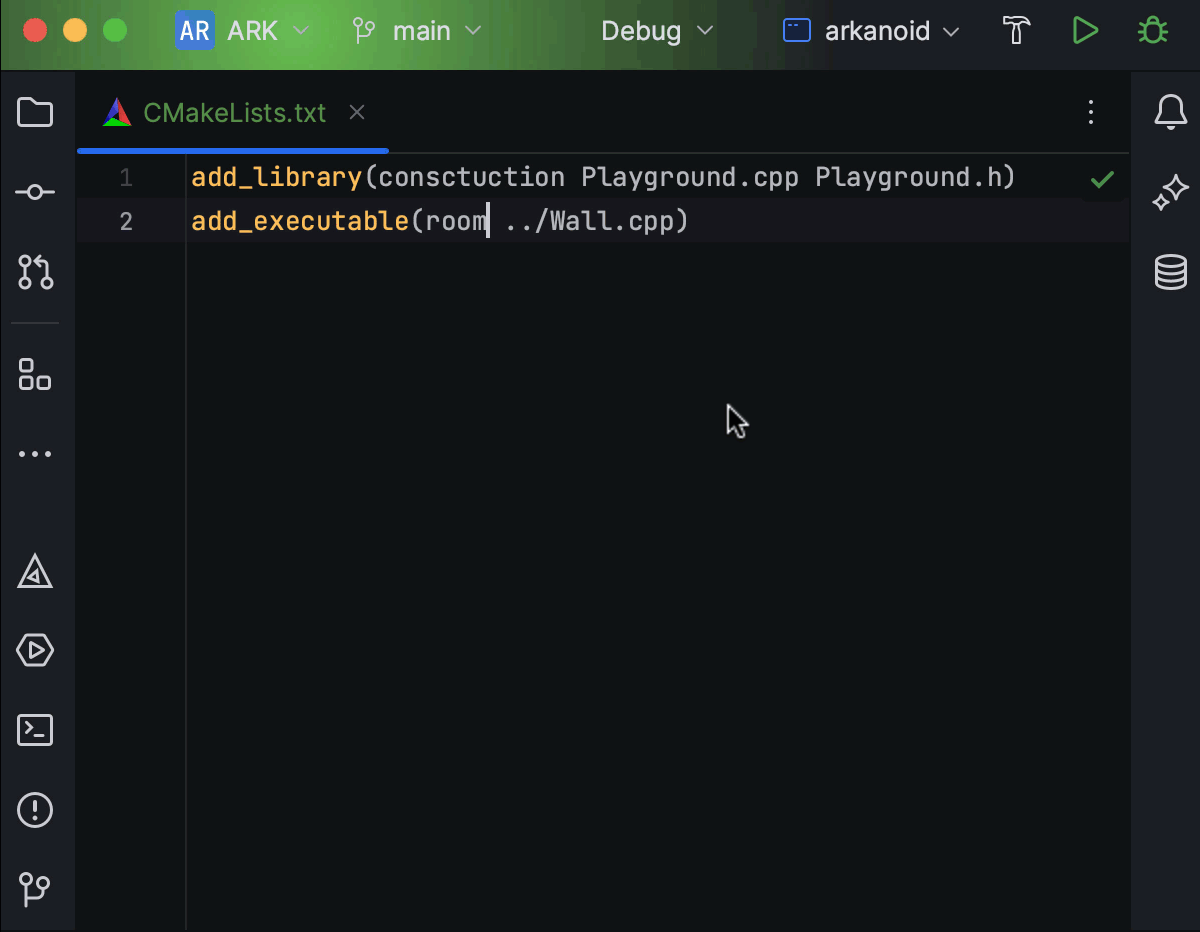Open the Version Control tool window

coord(35,890)
